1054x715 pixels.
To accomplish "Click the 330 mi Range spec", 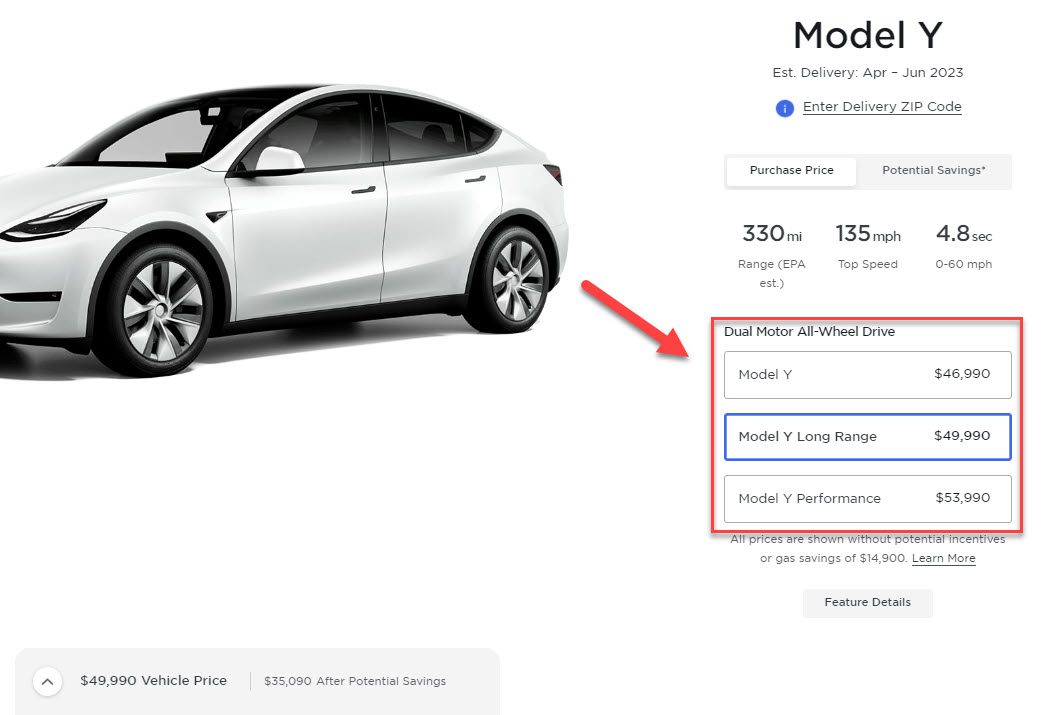I will pos(770,245).
